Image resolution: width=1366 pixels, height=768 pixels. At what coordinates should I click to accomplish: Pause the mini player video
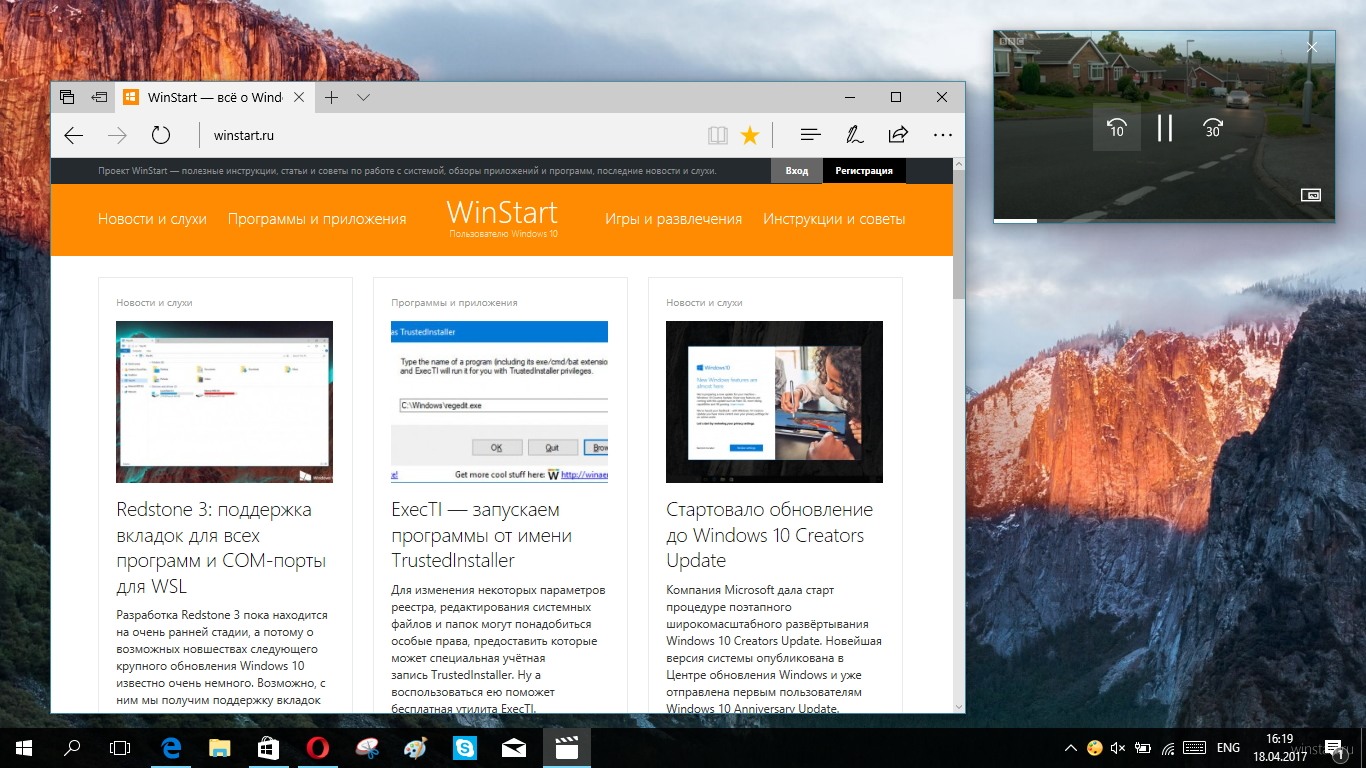point(1164,128)
